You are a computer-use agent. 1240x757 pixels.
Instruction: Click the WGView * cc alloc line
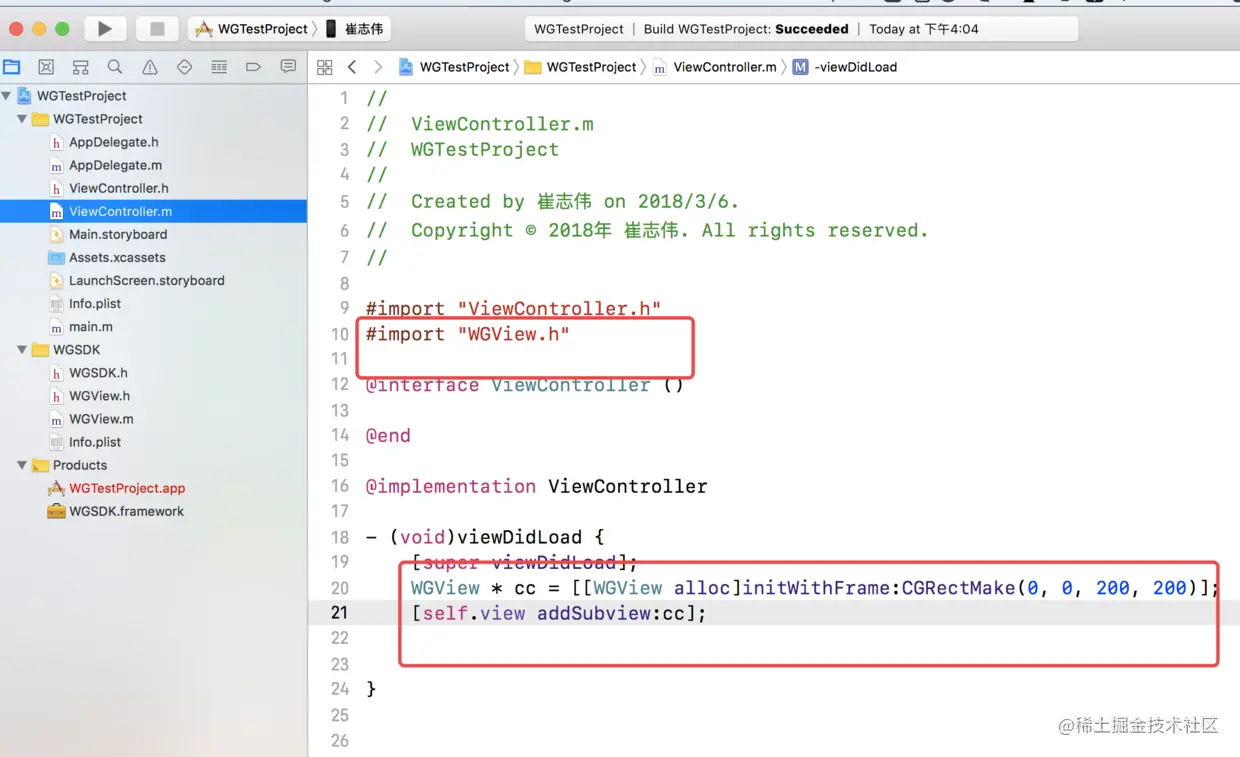tap(815, 588)
